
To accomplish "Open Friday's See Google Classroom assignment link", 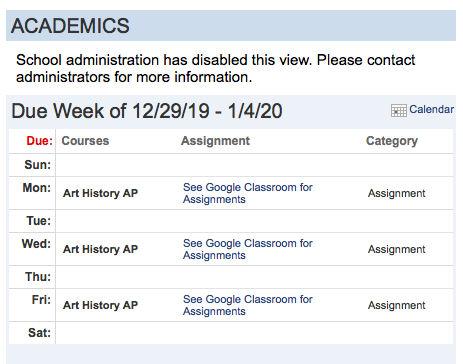I will pyautogui.click(x=248, y=305).
